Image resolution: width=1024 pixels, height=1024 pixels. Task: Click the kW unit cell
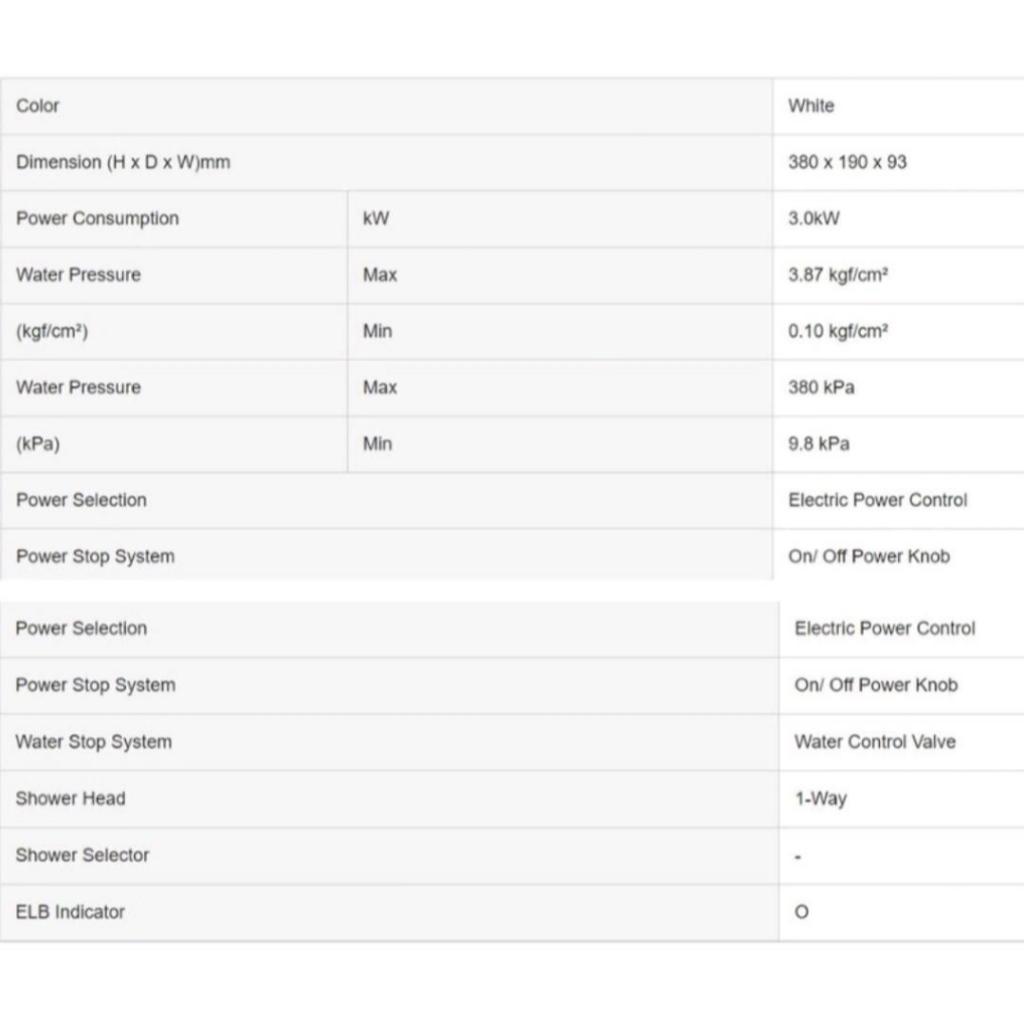click(560, 219)
